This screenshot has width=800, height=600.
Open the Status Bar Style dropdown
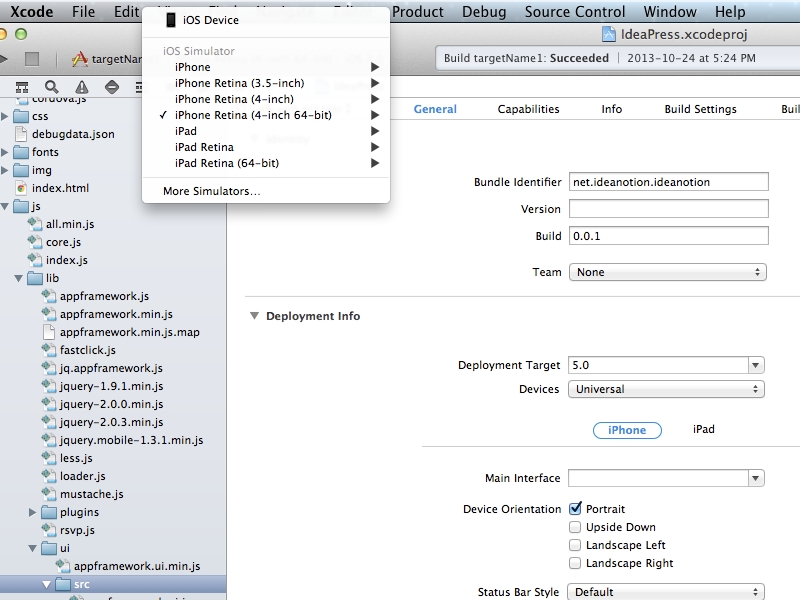666,592
